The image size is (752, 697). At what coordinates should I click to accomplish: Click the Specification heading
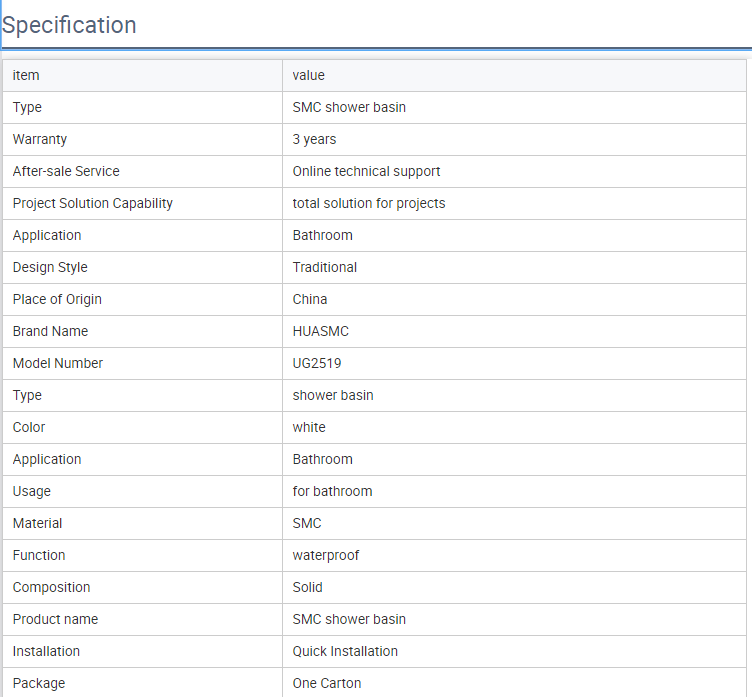[x=69, y=25]
